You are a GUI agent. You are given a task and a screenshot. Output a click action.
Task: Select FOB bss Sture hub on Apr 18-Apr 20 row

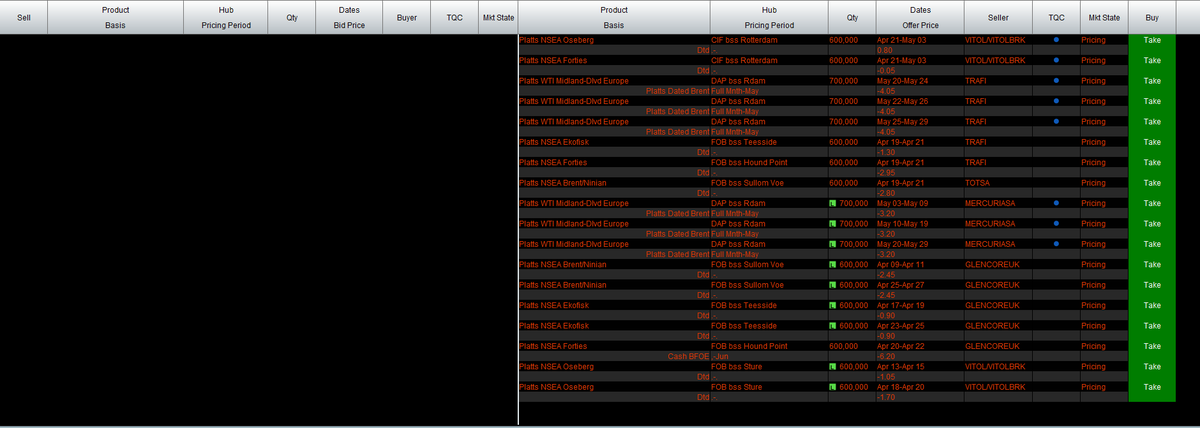(x=737, y=386)
